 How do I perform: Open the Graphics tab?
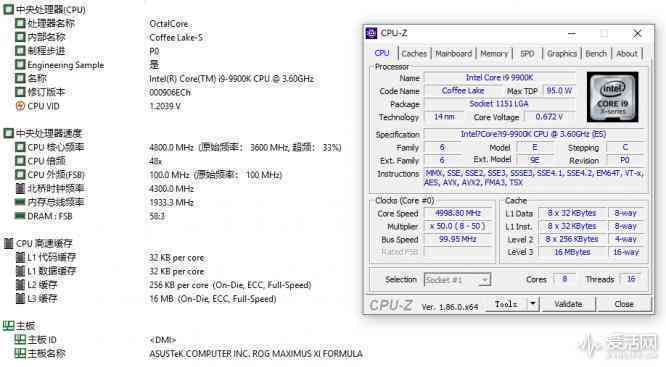(x=562, y=54)
